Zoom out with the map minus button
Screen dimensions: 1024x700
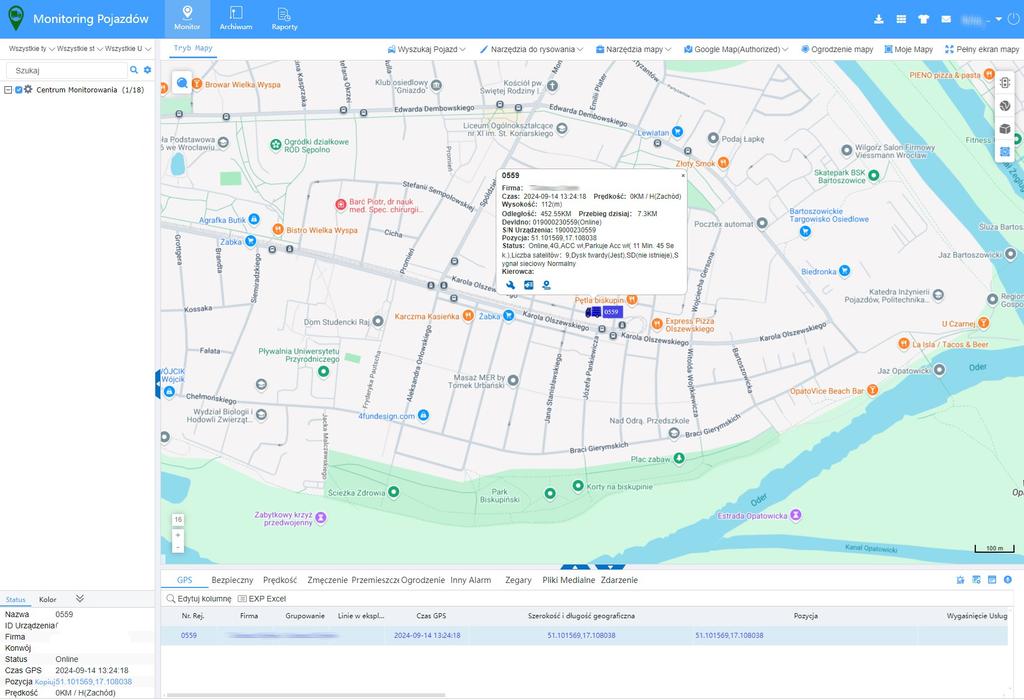[x=178, y=547]
